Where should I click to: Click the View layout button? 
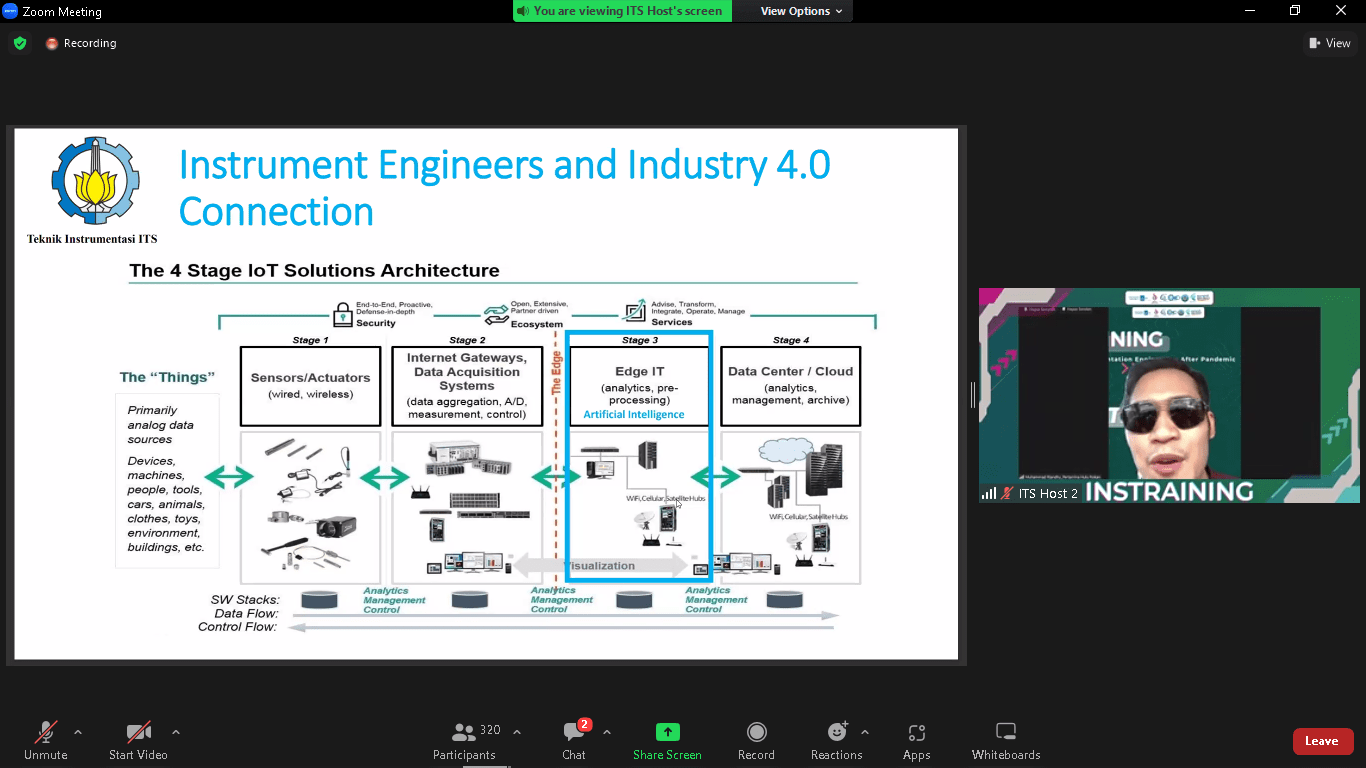[x=1330, y=43]
